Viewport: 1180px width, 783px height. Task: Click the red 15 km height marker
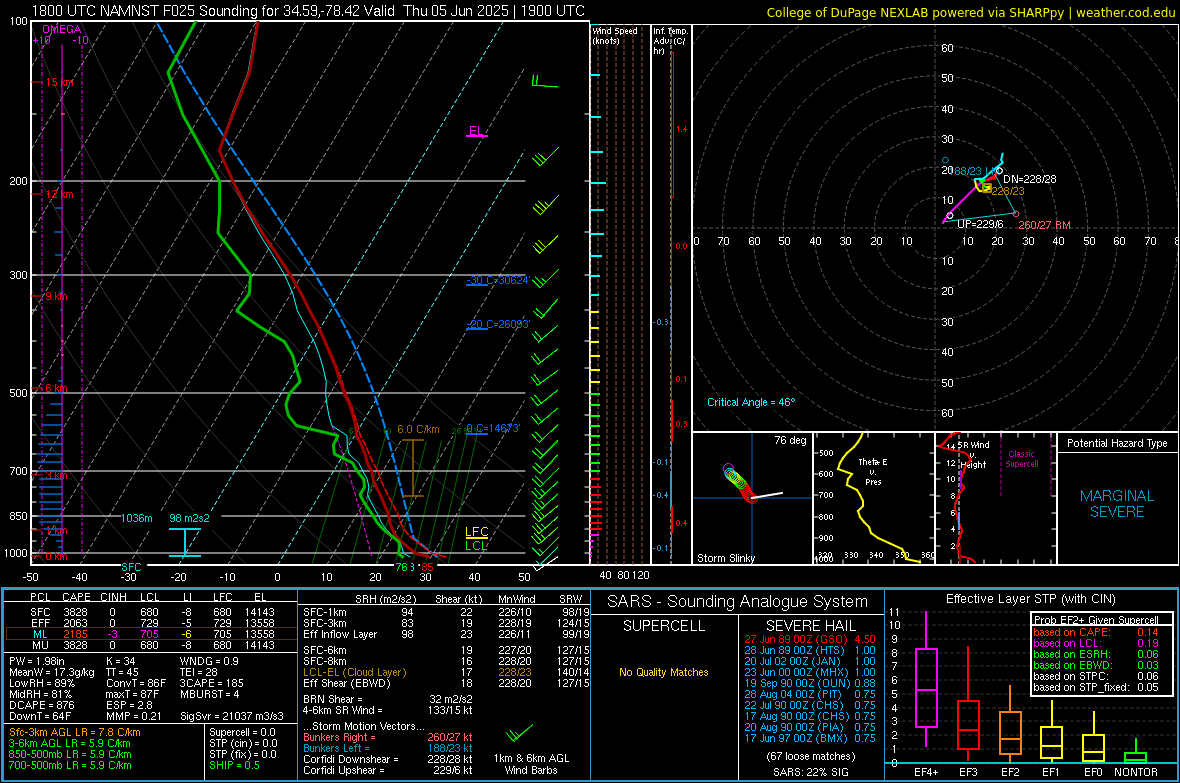(58, 82)
